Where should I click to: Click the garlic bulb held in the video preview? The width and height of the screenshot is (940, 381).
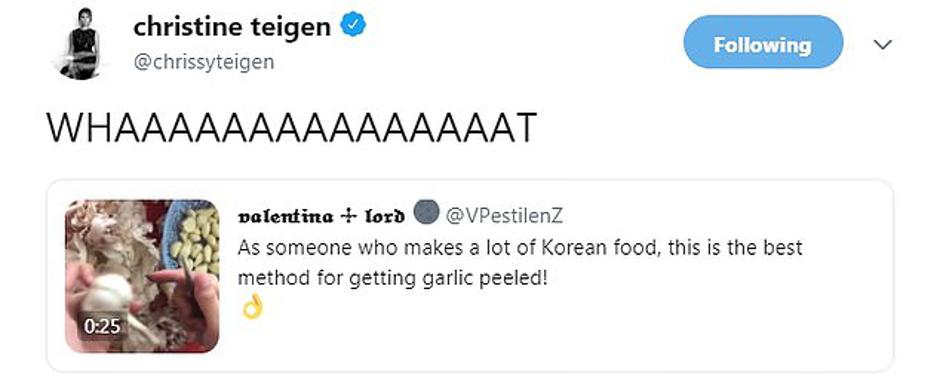(108, 292)
